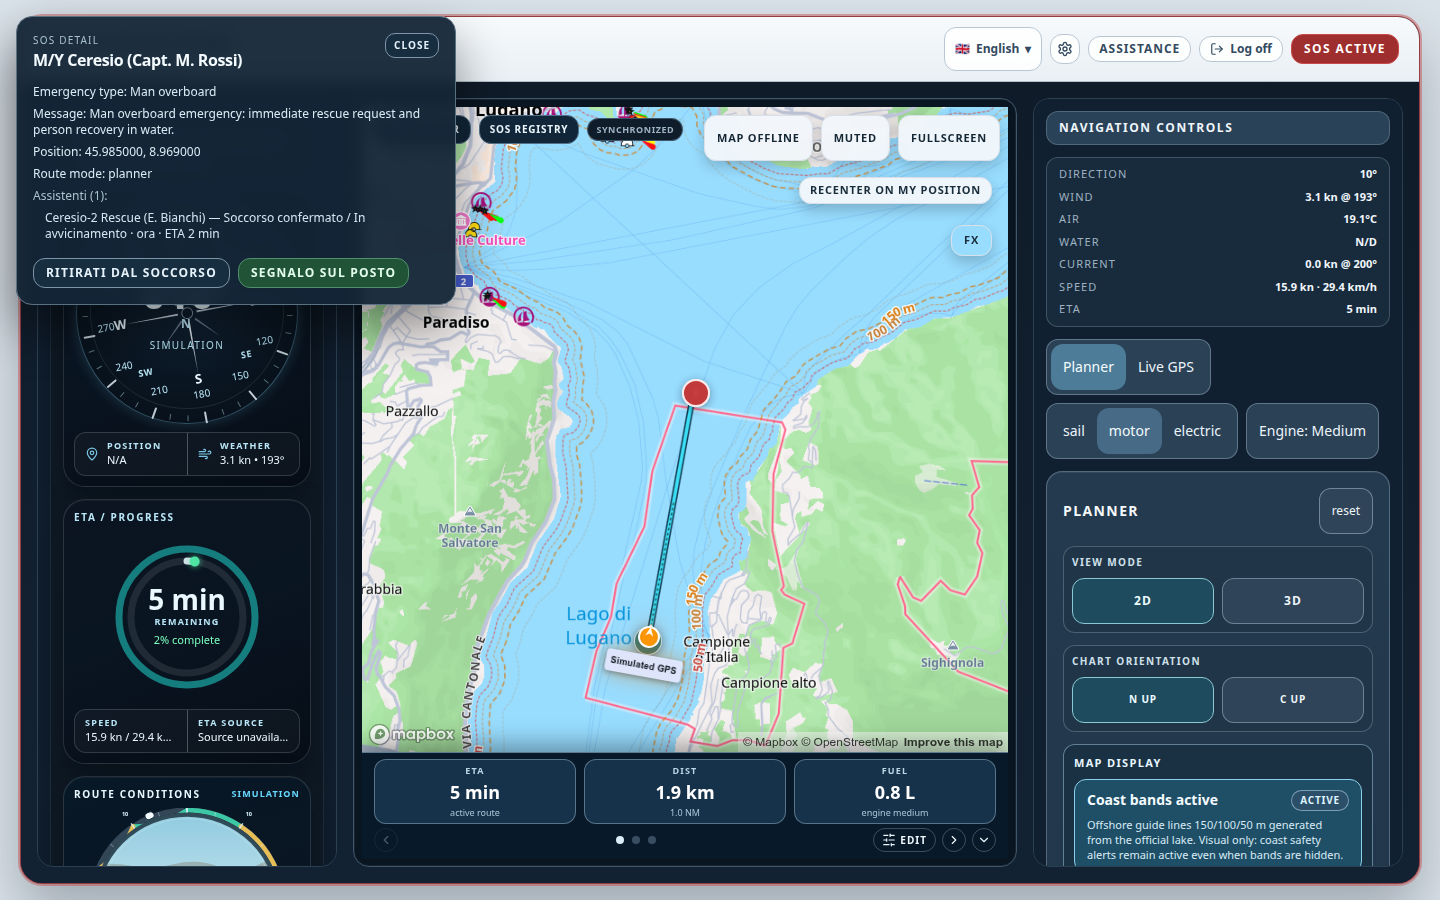Select electric propulsion mode
Viewport: 1440px width, 900px height.
click(1197, 431)
